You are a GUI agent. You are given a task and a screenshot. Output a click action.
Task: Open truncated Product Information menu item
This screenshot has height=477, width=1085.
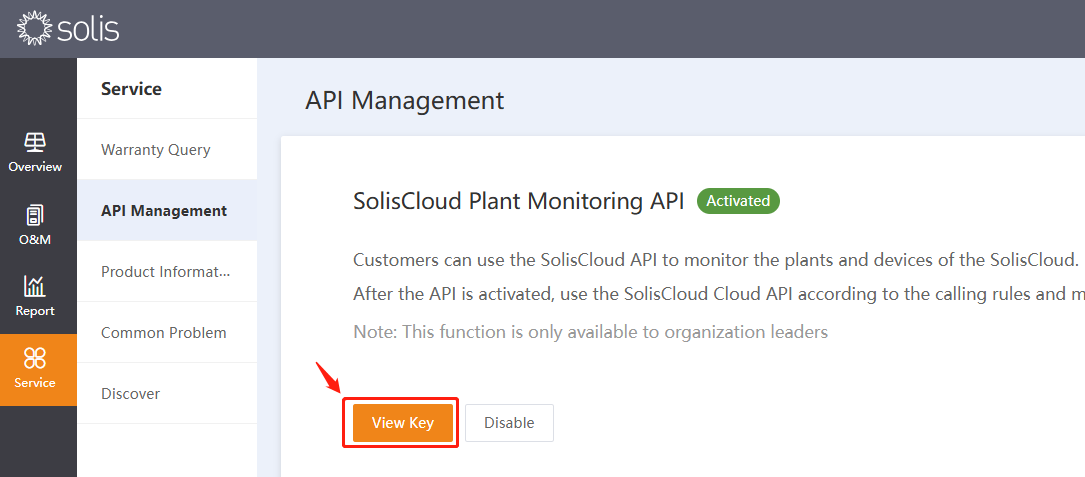click(x=167, y=271)
